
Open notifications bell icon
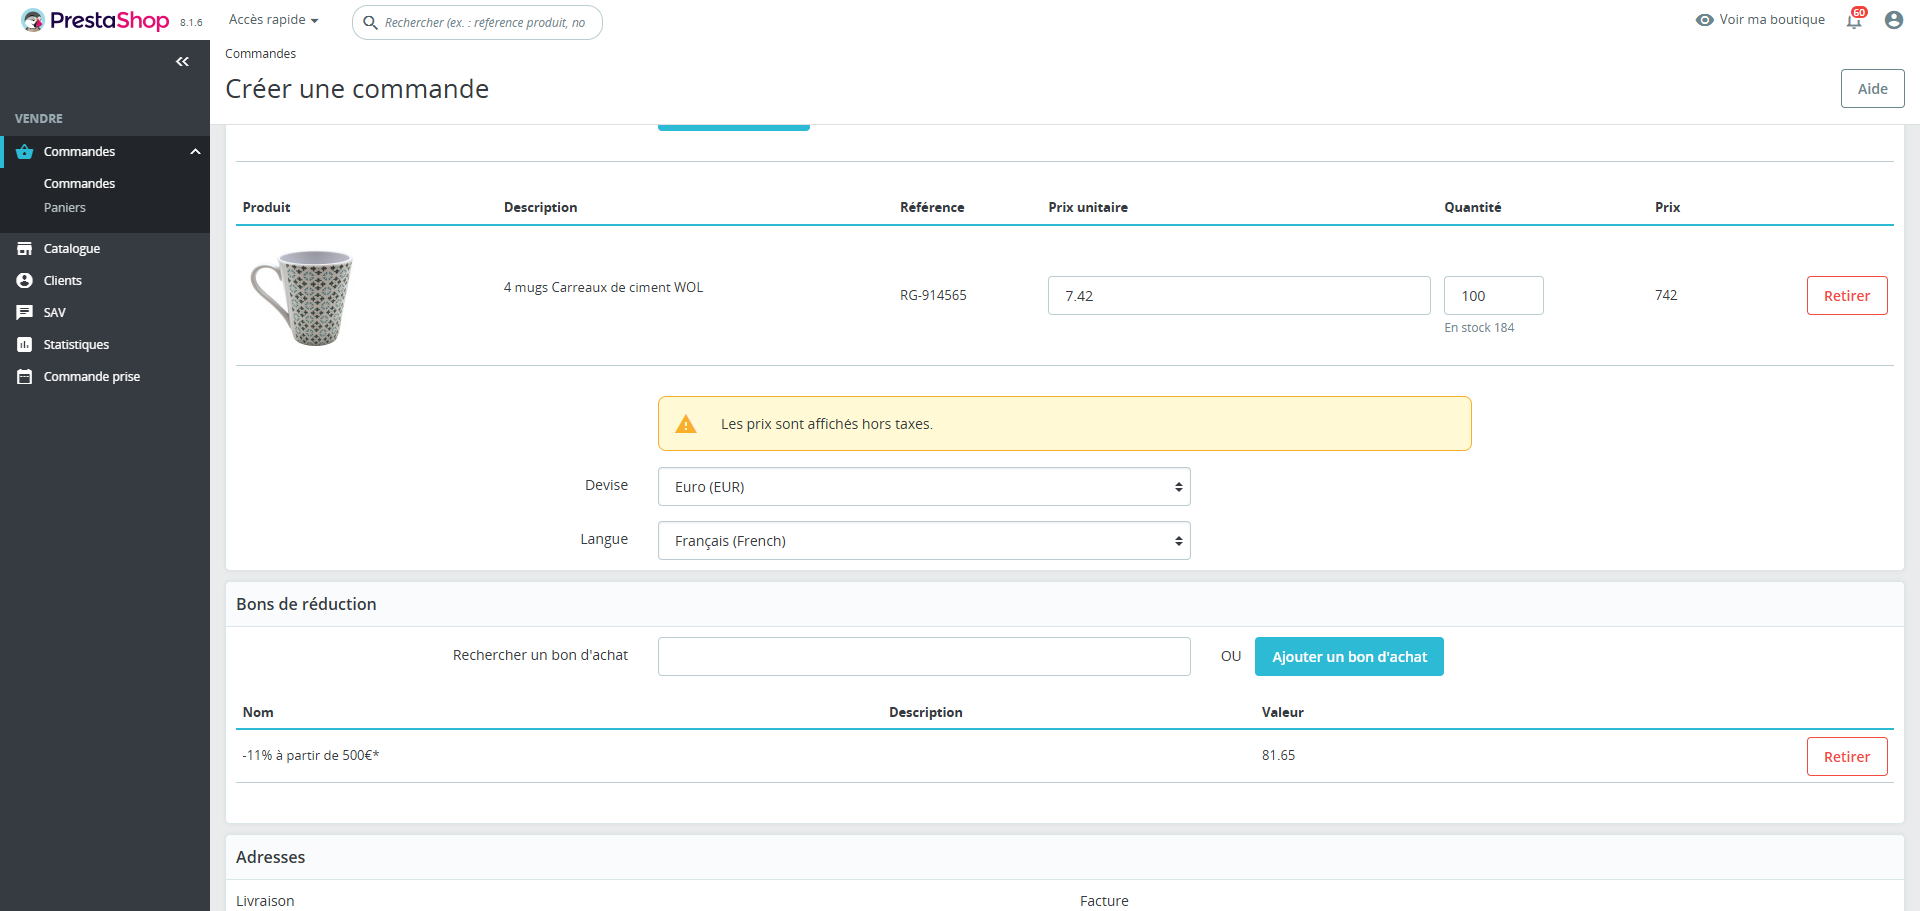tap(1854, 20)
